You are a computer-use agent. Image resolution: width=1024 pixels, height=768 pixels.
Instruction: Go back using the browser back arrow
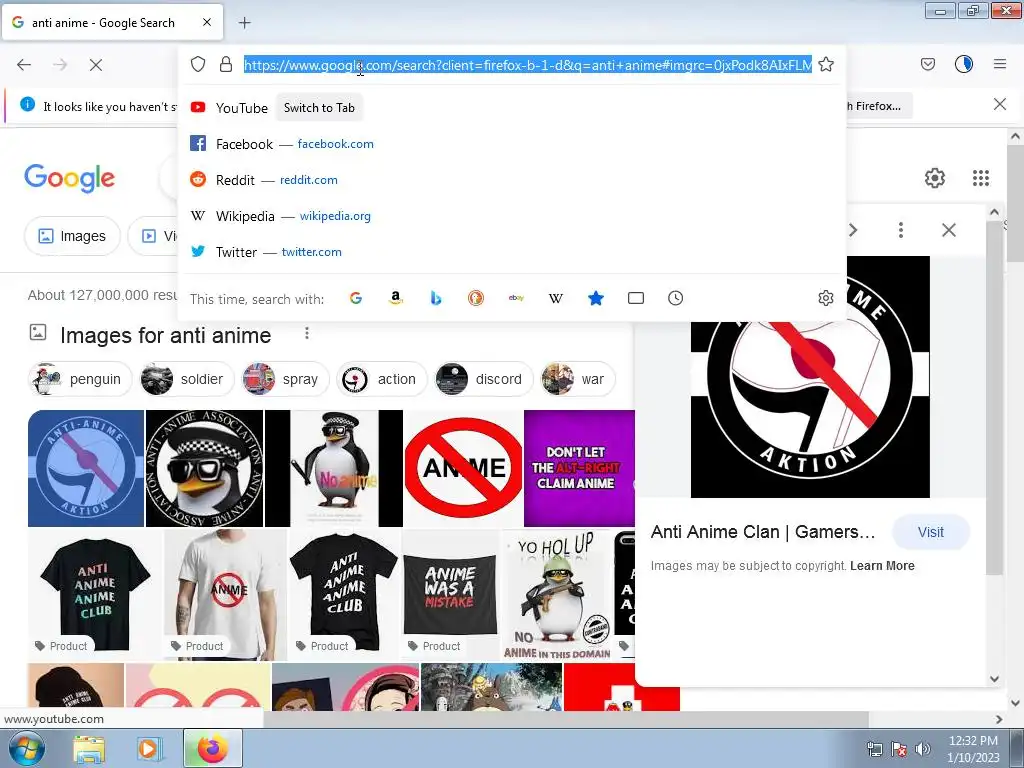pyautogui.click(x=24, y=65)
